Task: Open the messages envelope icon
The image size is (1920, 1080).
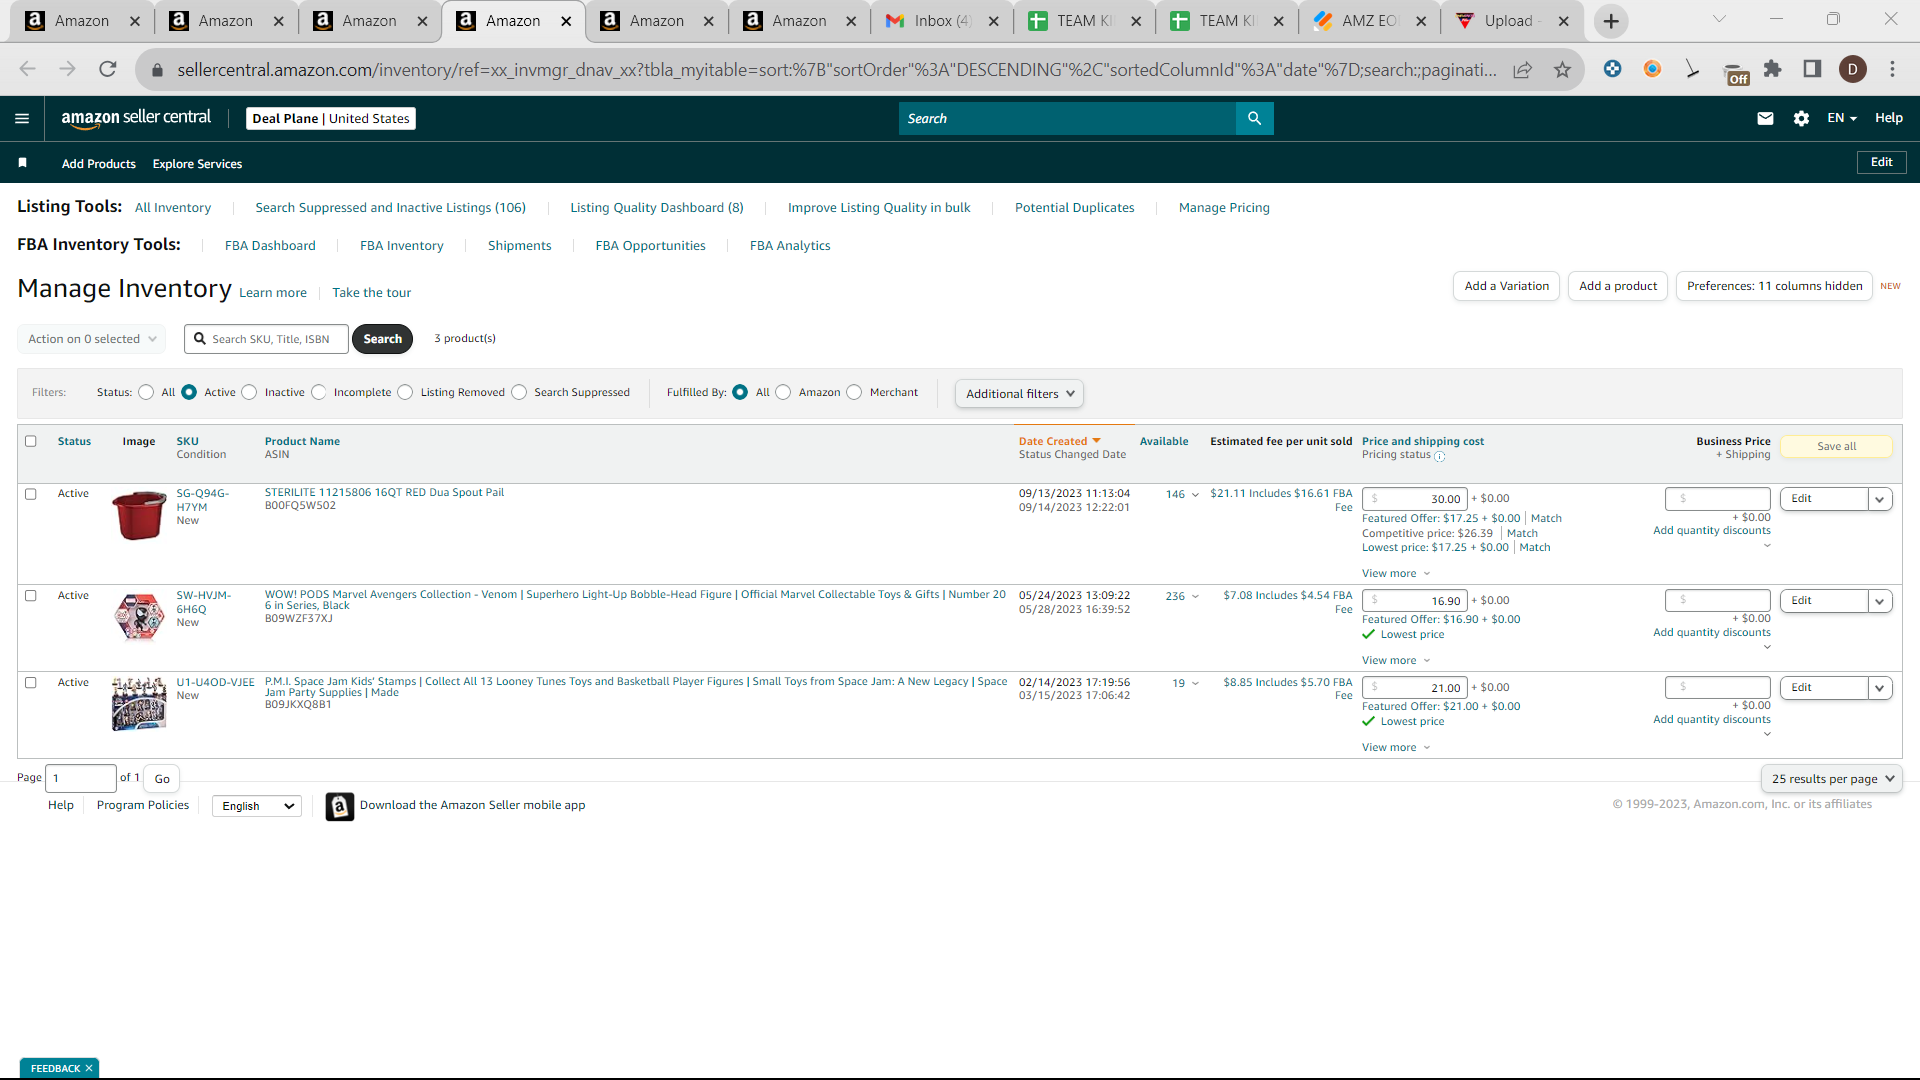Action: [x=1765, y=118]
